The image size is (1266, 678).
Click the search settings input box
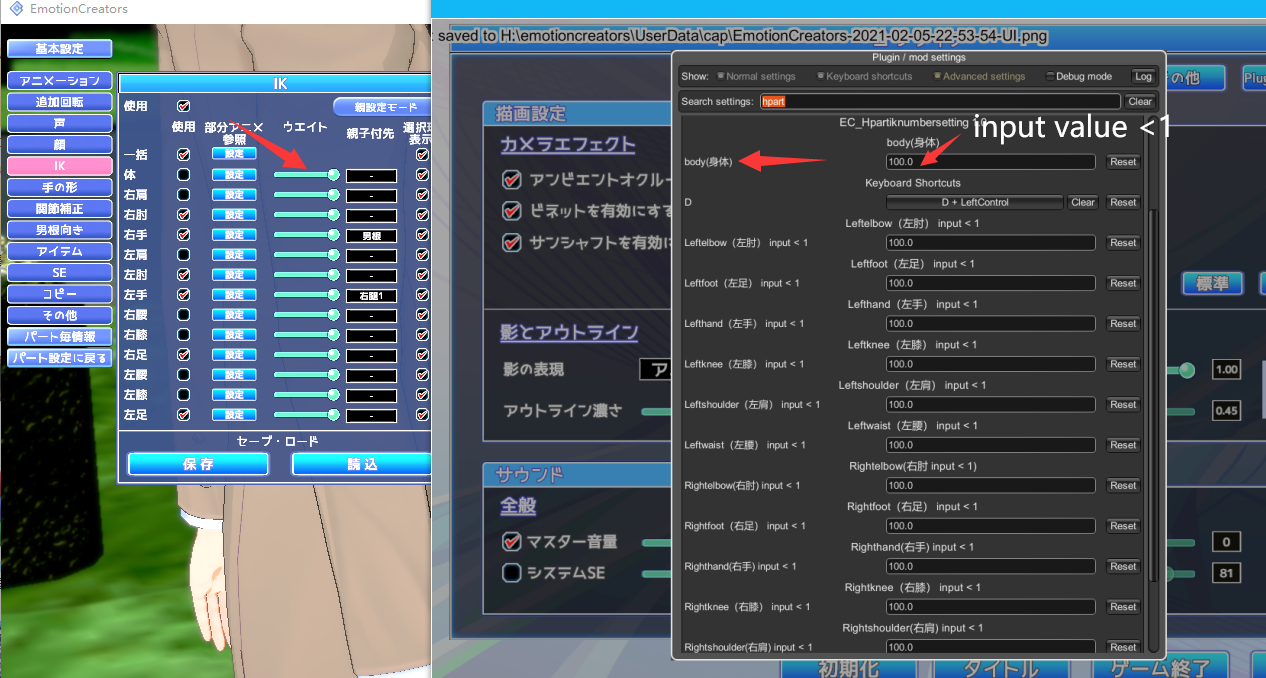pos(940,102)
